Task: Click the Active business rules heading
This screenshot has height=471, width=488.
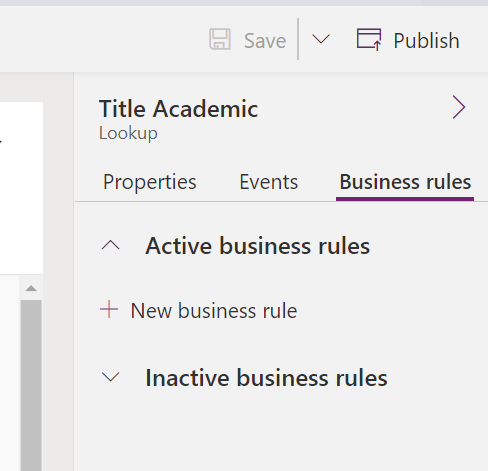Action: (258, 246)
